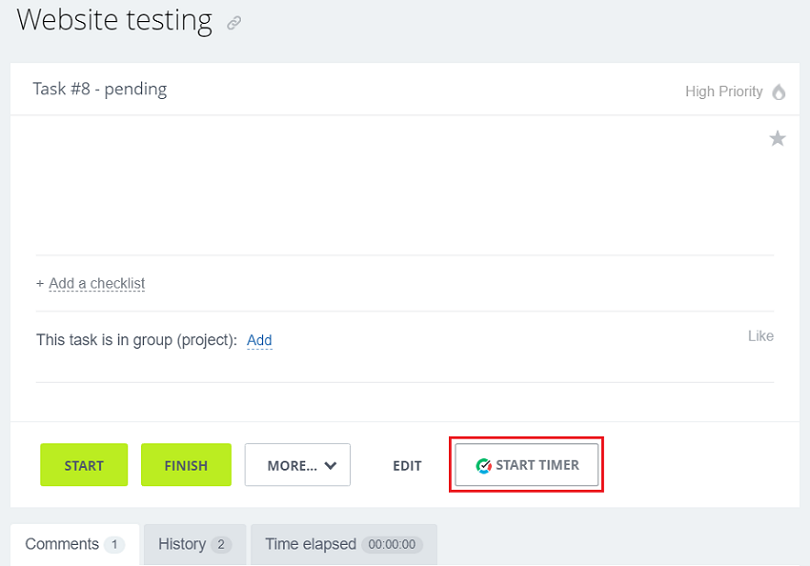810x566 pixels.
Task: Click the Website testing title
Action: (114, 21)
